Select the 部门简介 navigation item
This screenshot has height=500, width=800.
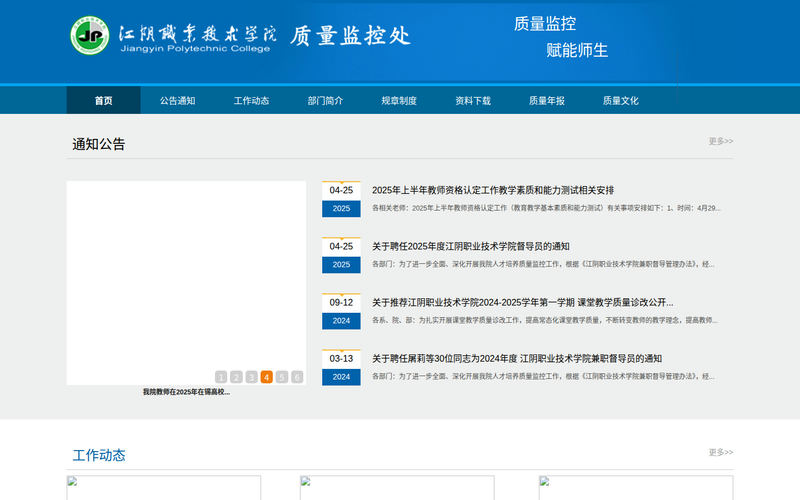pyautogui.click(x=326, y=101)
